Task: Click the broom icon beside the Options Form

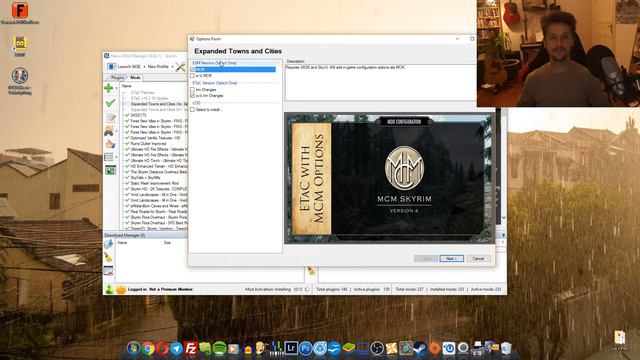Action: pyautogui.click(x=311, y=271)
